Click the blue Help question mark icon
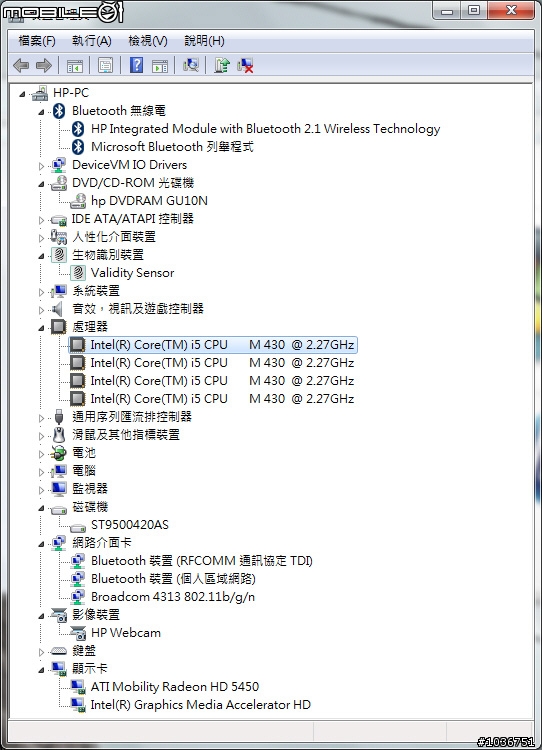Viewport: 542px width, 750px height. pyautogui.click(x=136, y=65)
